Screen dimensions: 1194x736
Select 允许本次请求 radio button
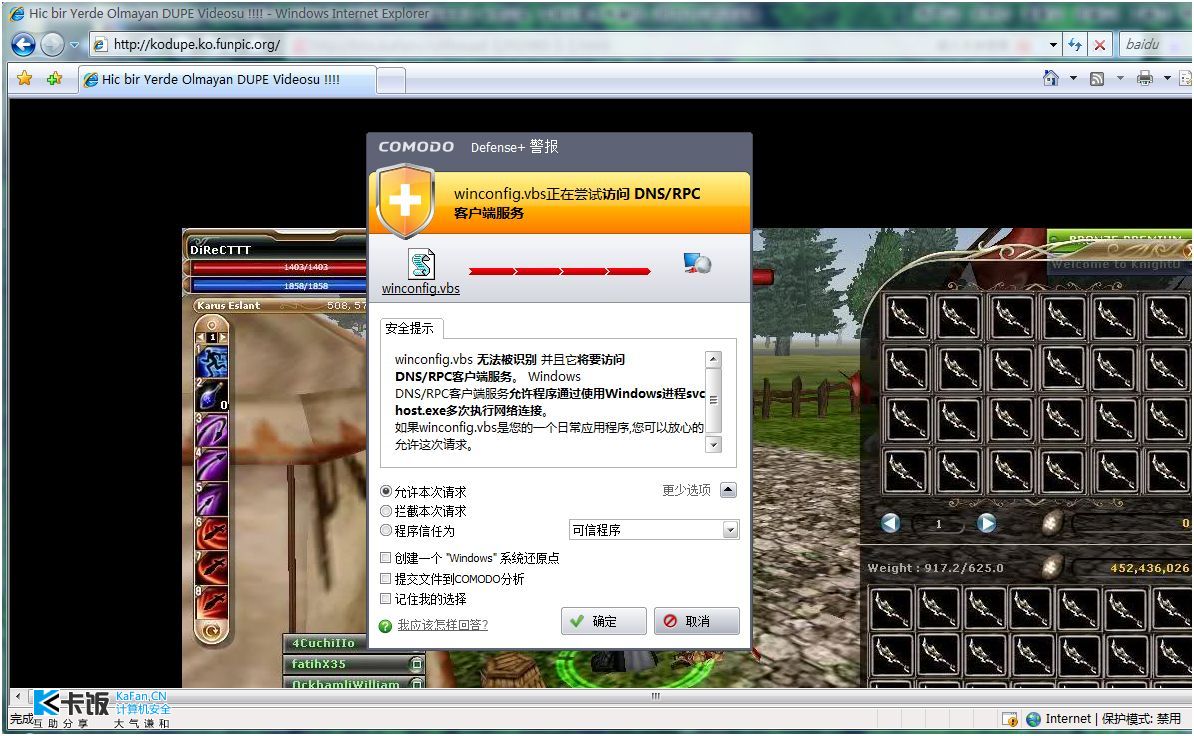(386, 492)
